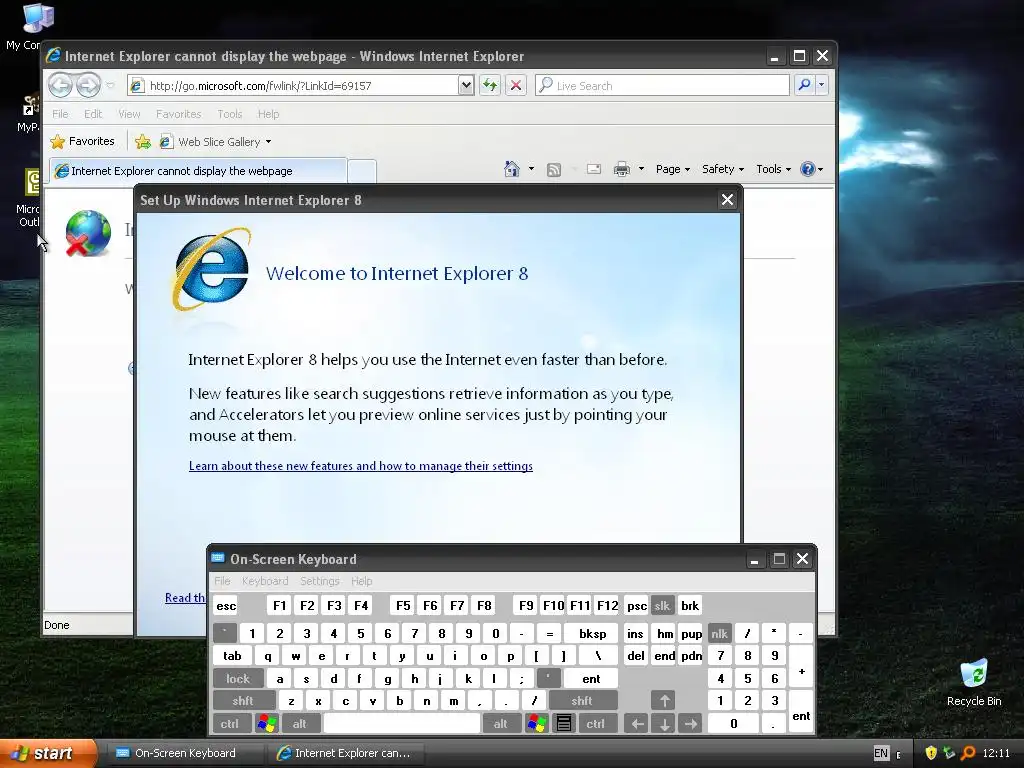Click the Refresh icon next to address bar

490,85
